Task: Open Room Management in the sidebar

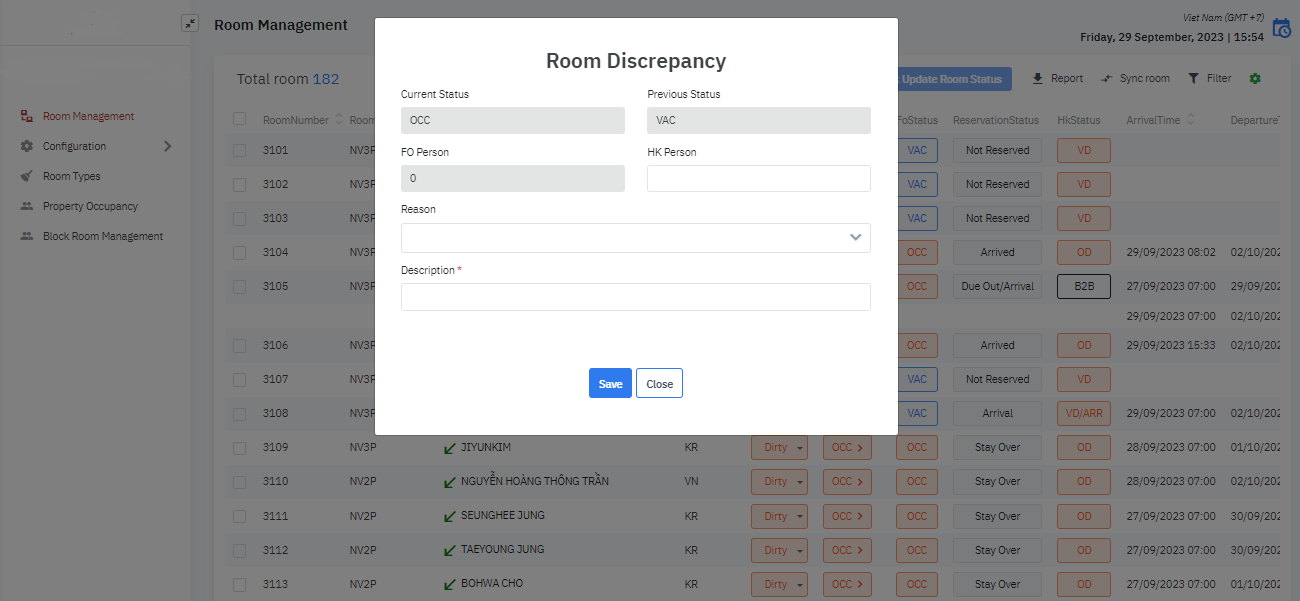Action: click(88, 116)
